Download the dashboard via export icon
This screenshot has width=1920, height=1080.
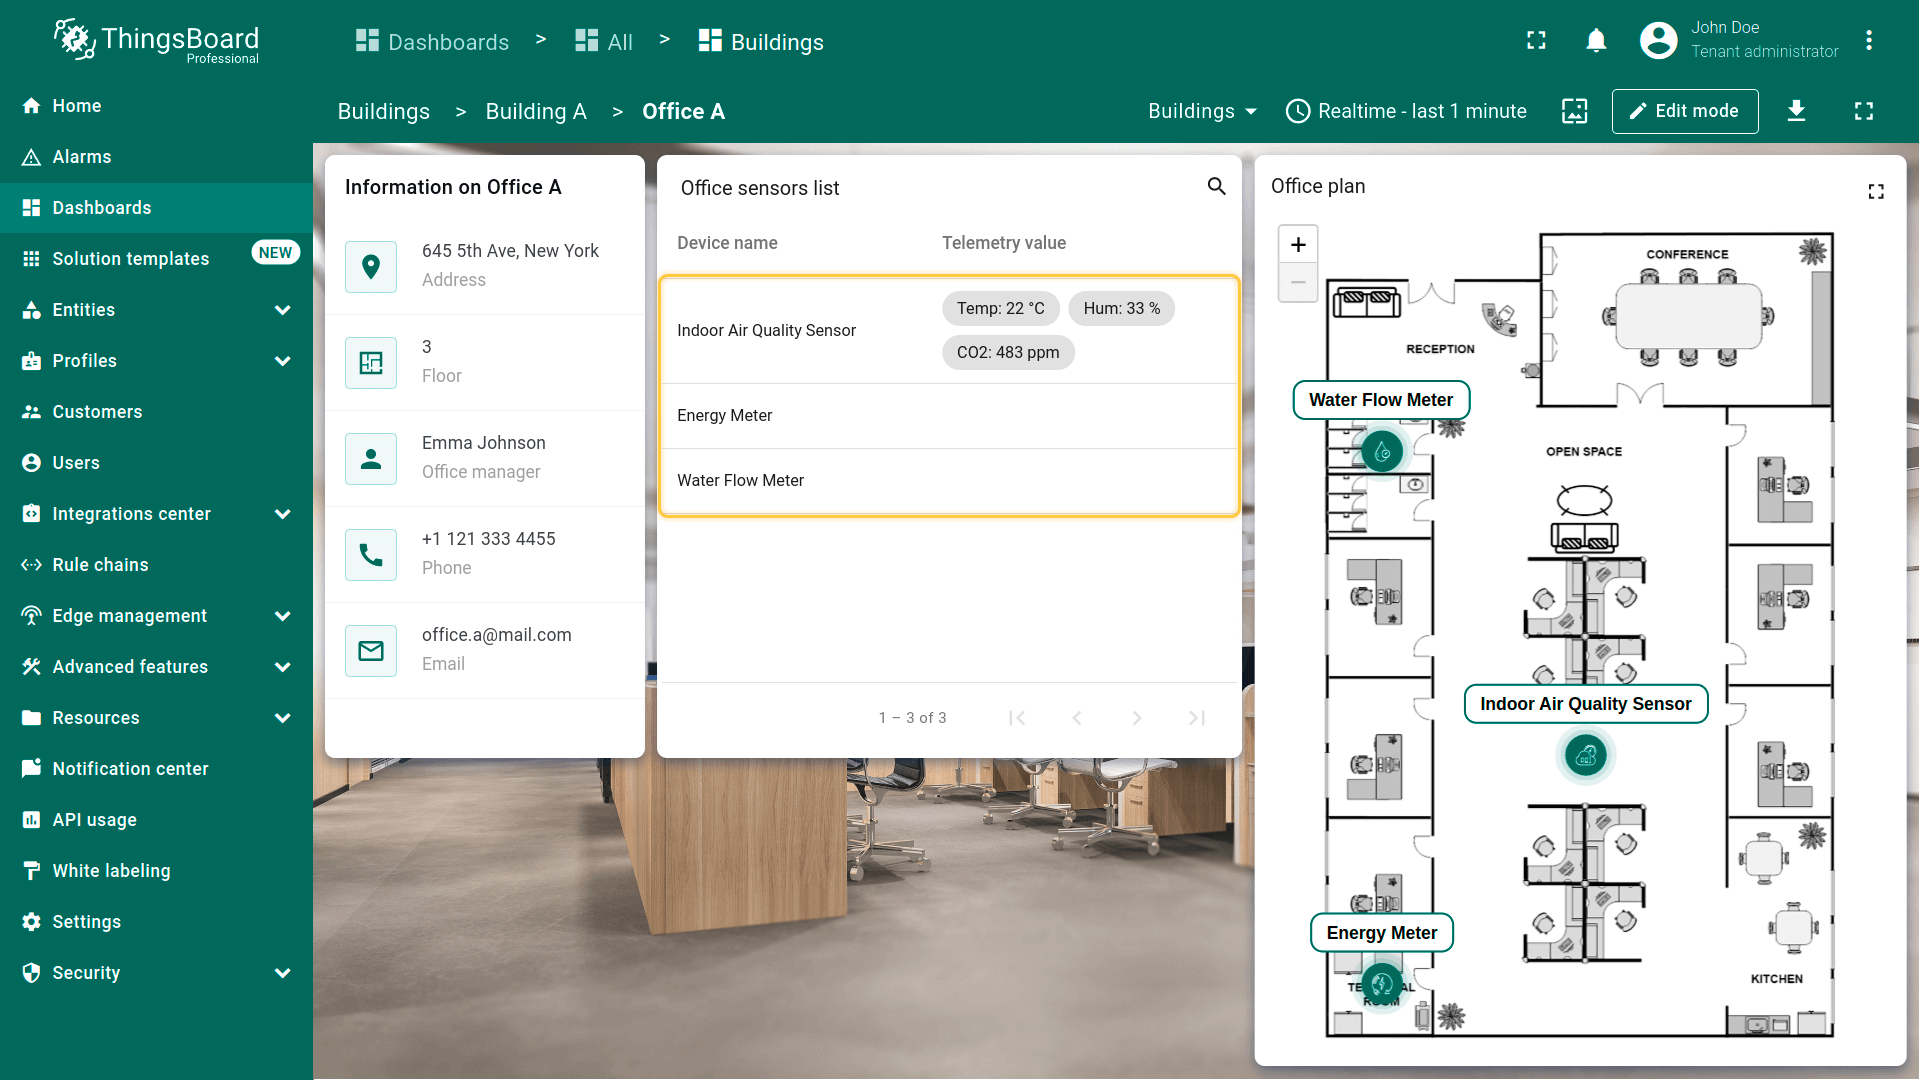pos(1796,111)
